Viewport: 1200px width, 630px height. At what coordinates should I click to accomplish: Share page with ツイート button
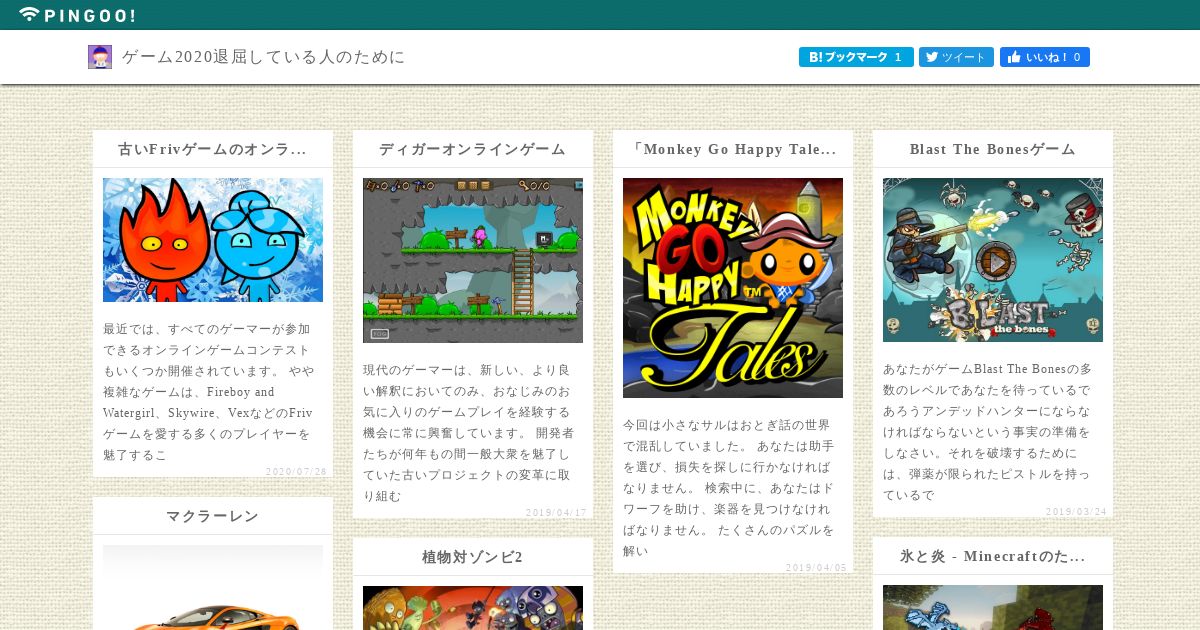tap(956, 57)
